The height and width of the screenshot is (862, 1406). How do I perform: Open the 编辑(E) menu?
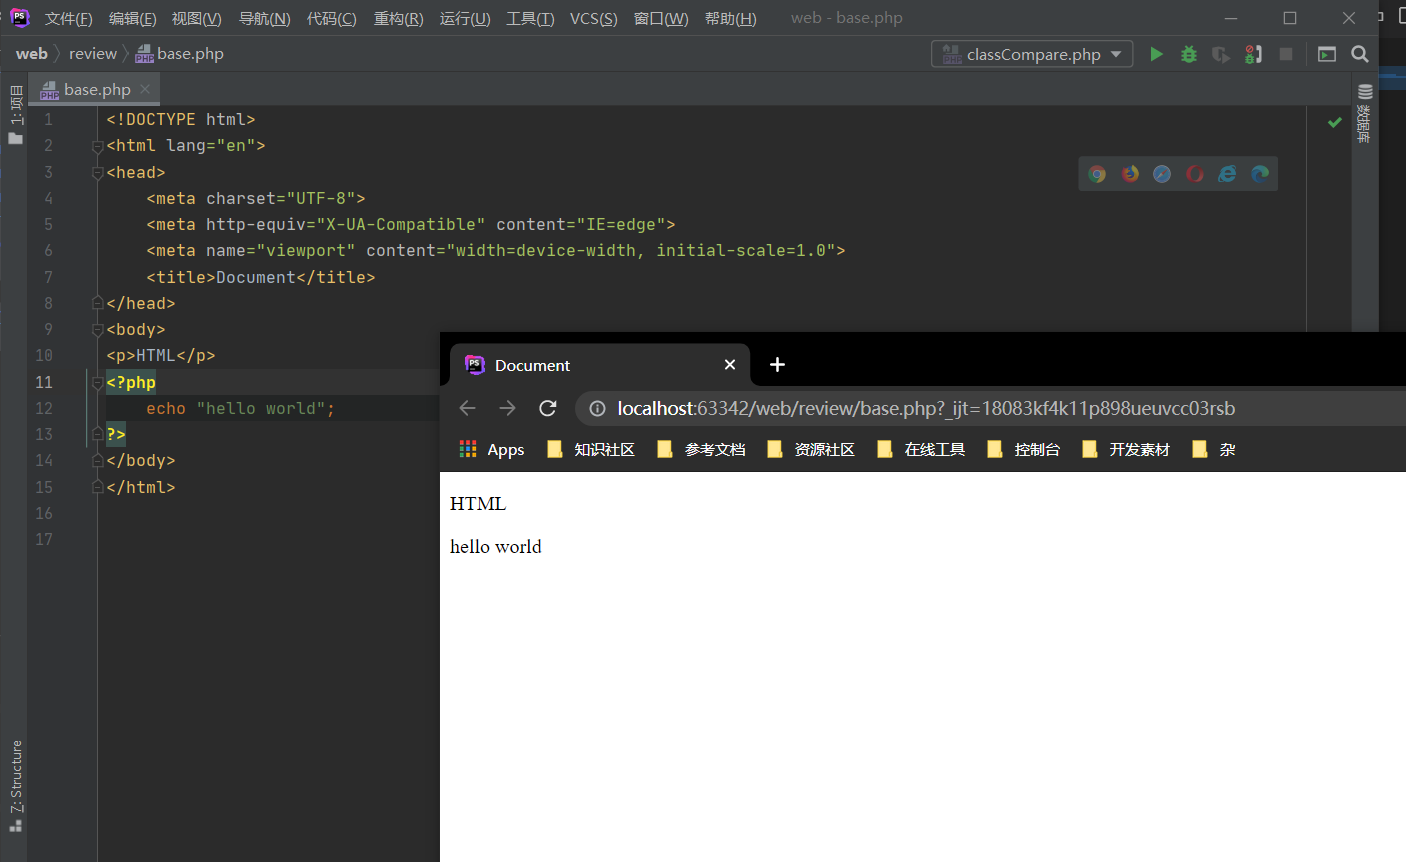point(133,18)
